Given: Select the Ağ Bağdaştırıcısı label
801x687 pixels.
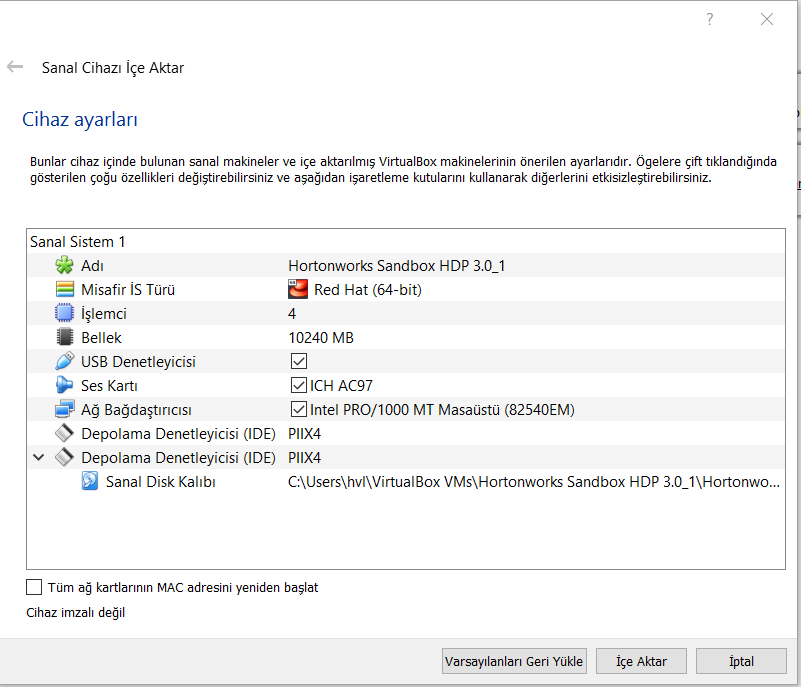Looking at the screenshot, I should [136, 410].
